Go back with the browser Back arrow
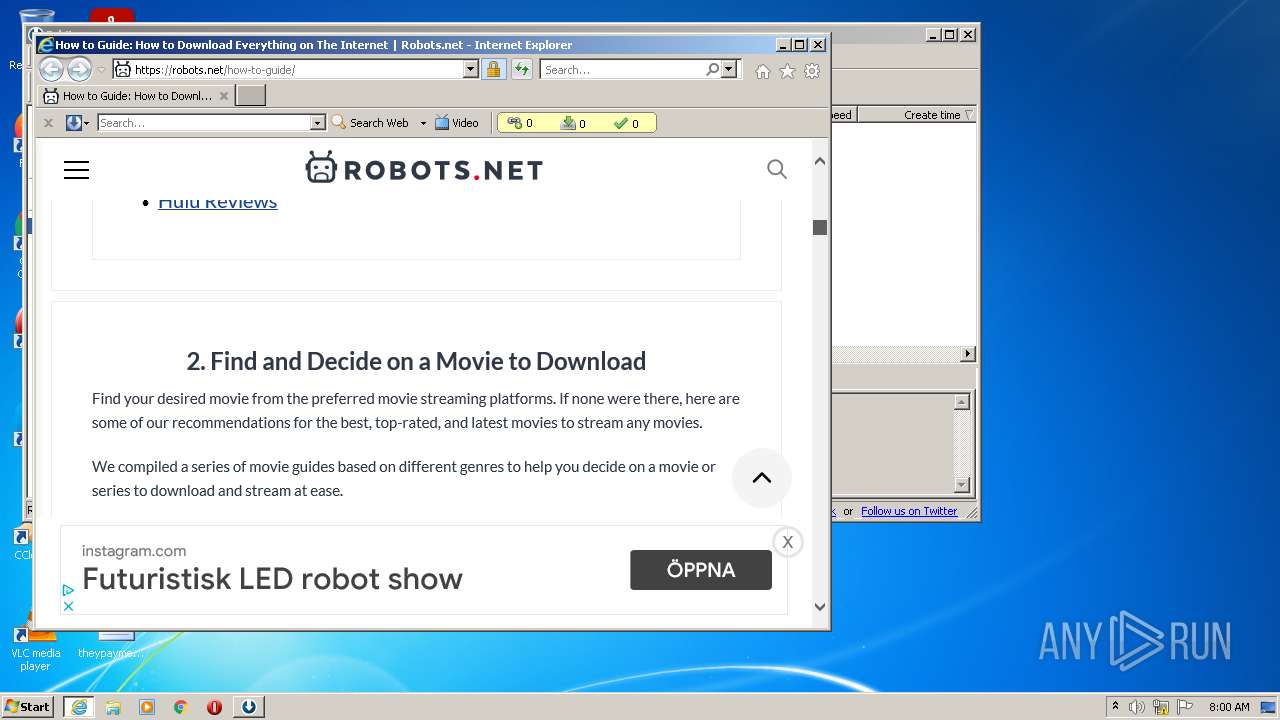The height and width of the screenshot is (720, 1280). coord(51,69)
